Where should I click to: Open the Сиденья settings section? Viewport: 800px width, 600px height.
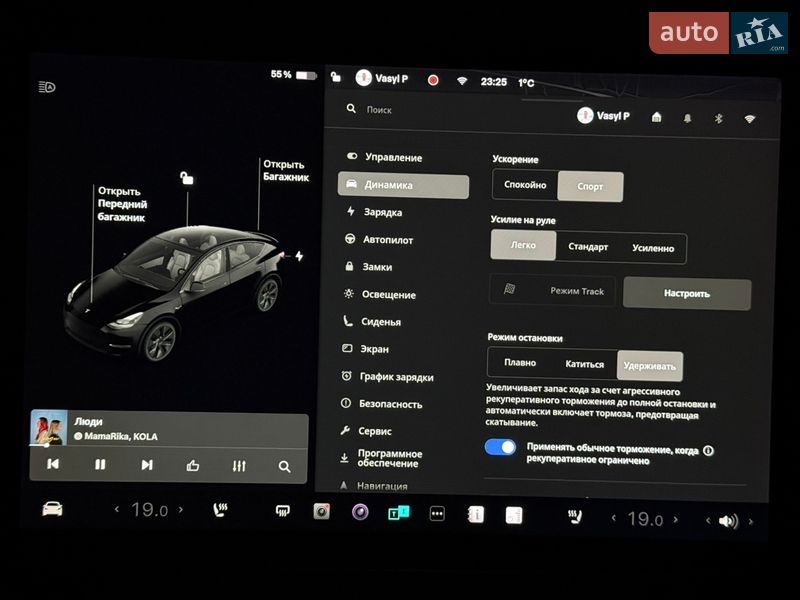[380, 322]
